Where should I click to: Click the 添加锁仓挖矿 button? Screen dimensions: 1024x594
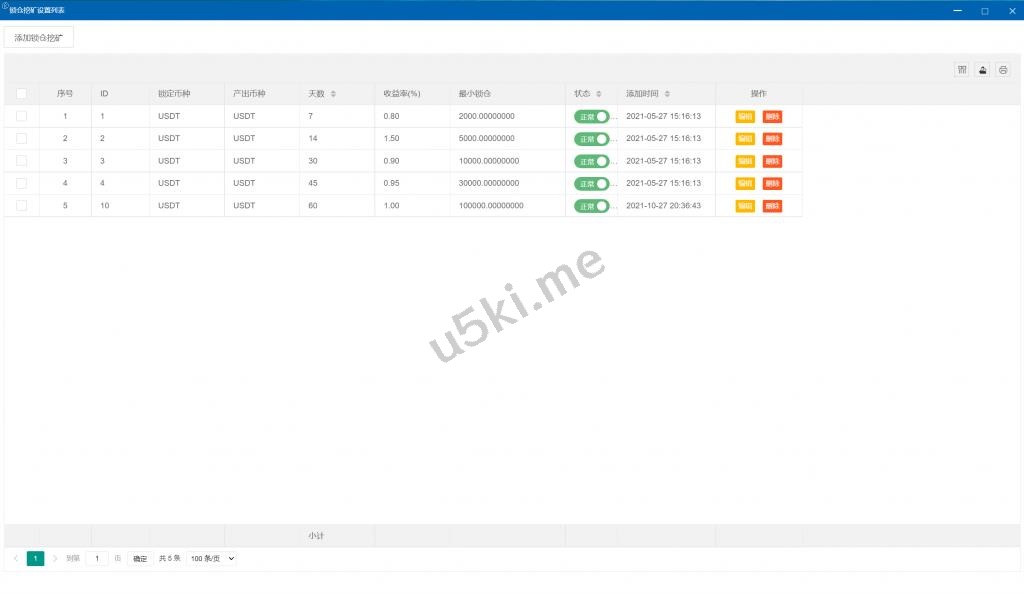(x=39, y=38)
